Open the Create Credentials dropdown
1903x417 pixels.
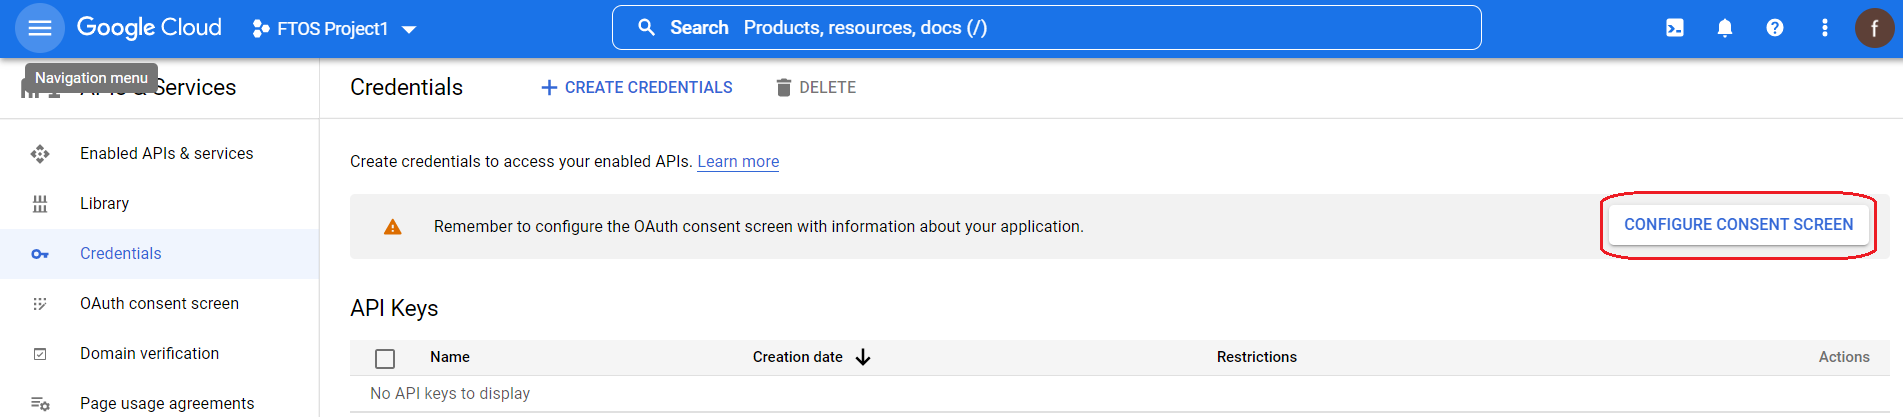pyautogui.click(x=637, y=88)
